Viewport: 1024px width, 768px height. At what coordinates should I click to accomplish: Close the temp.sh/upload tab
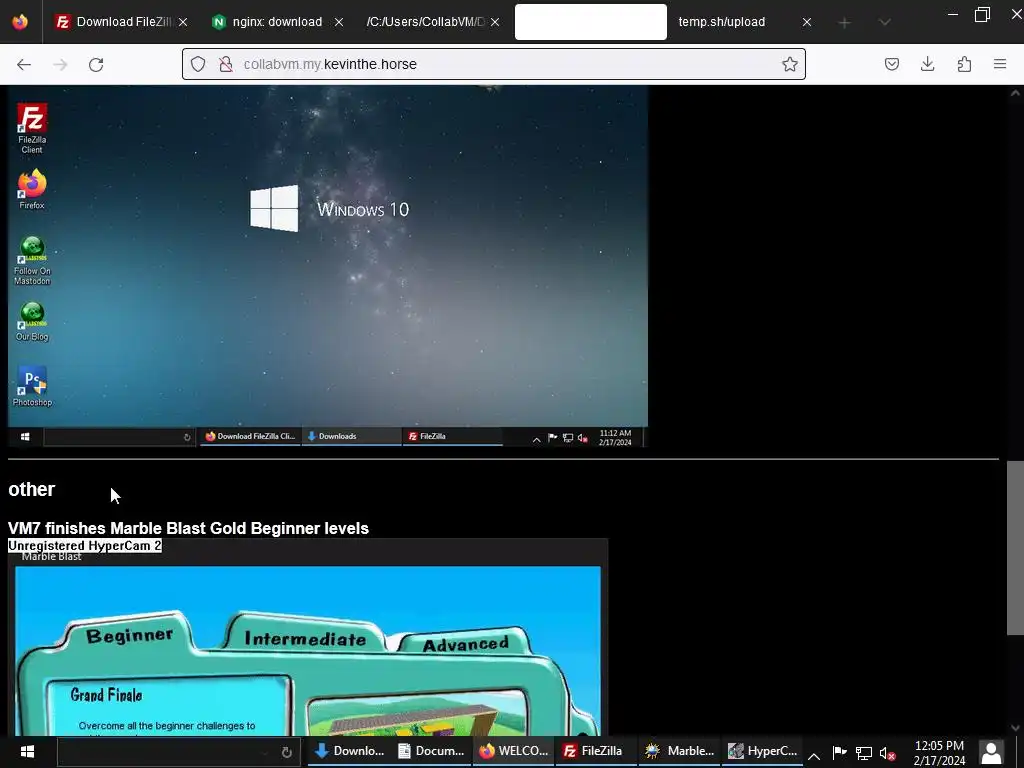coord(807,22)
